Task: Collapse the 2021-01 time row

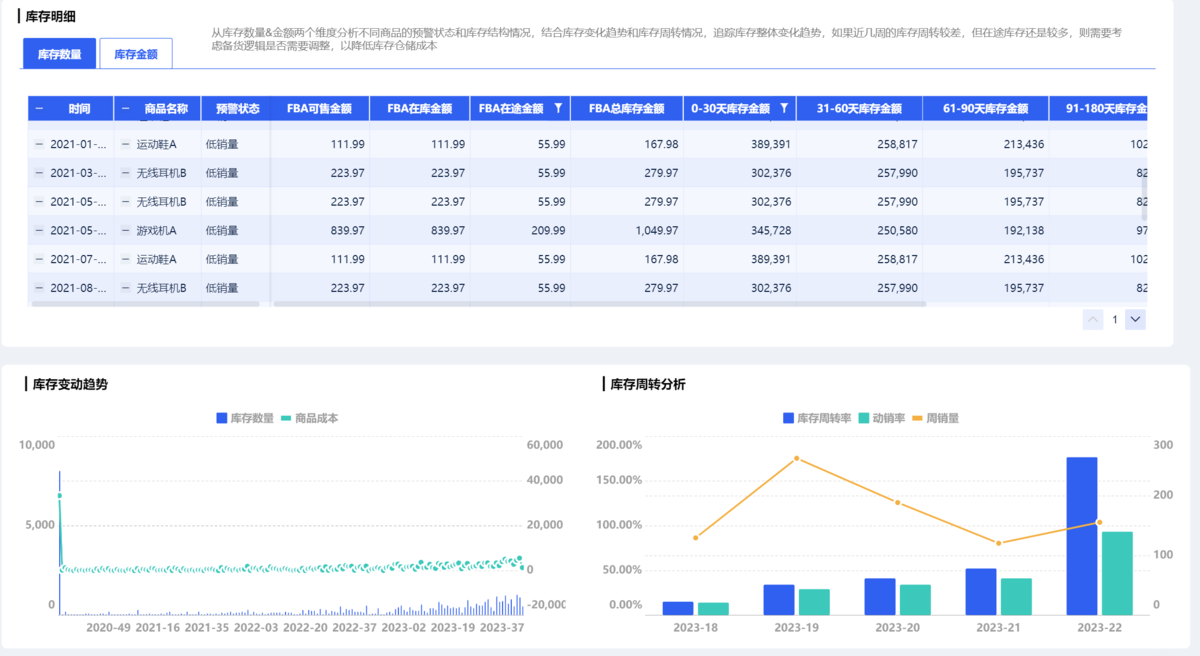Action: click(x=39, y=144)
